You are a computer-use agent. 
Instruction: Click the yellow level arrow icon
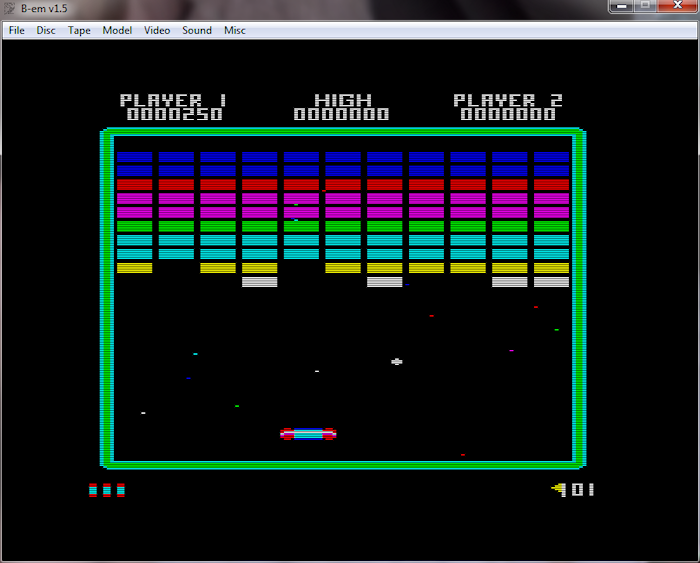(559, 489)
